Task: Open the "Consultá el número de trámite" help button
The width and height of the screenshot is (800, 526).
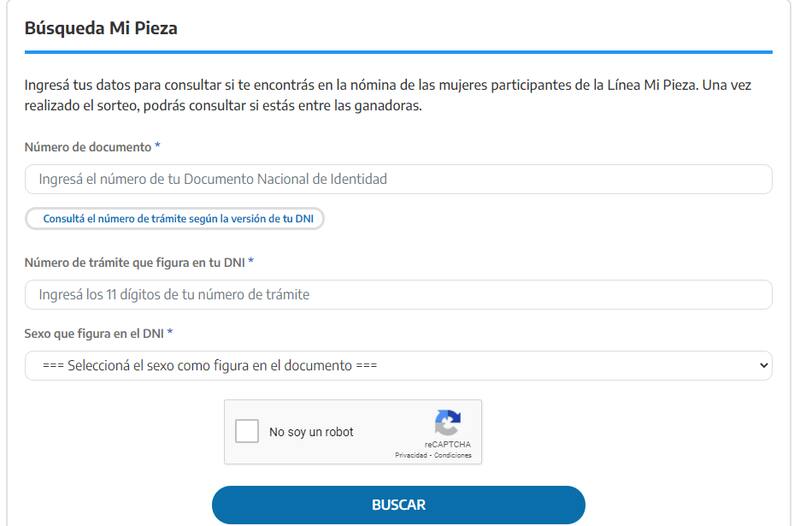Action: (x=176, y=218)
